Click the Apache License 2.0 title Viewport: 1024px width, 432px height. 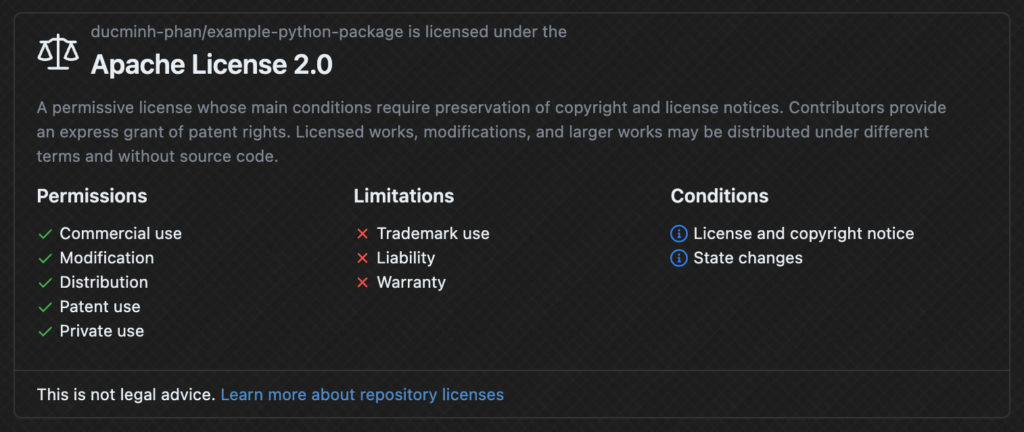[x=212, y=65]
